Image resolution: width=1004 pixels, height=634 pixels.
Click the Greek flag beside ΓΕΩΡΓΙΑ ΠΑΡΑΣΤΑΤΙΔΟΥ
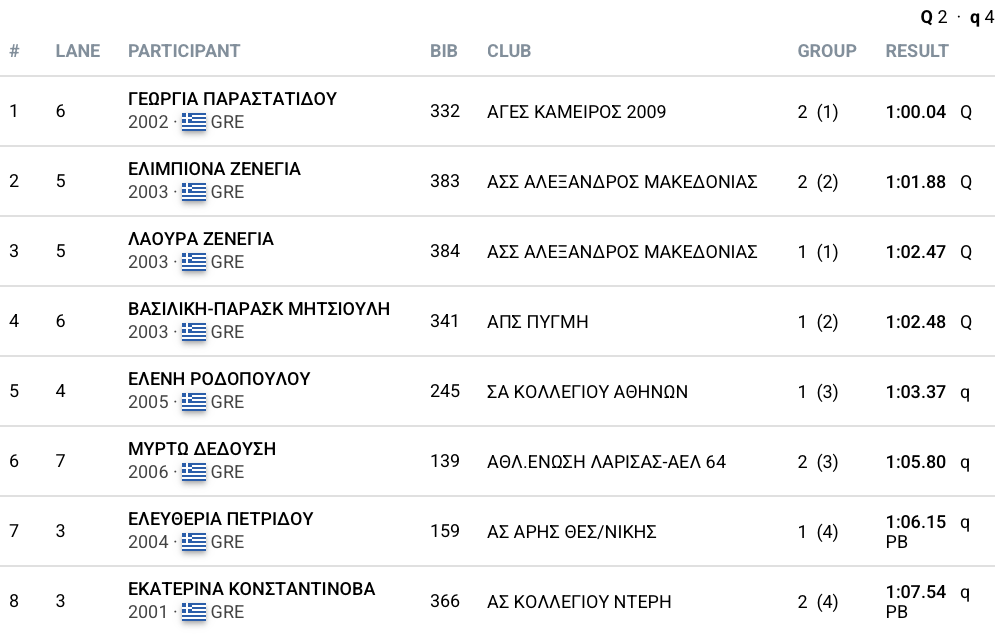click(194, 122)
